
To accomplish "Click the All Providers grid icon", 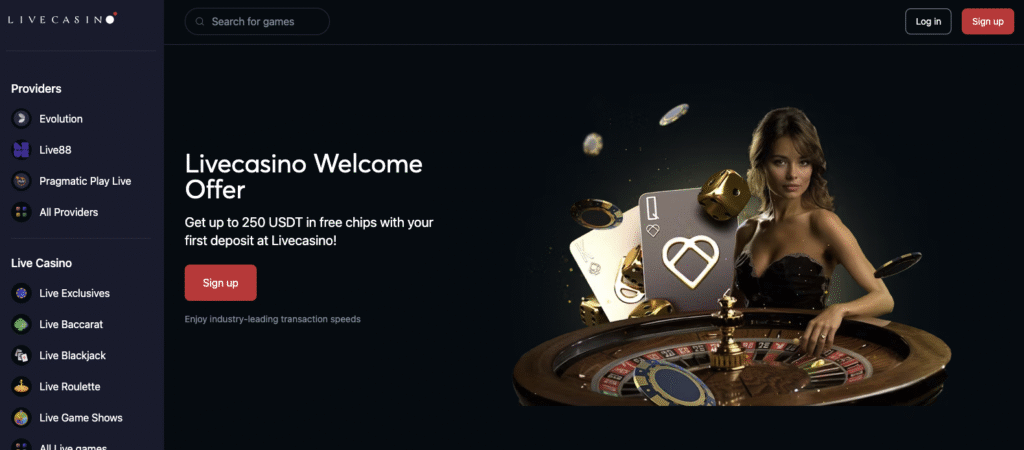I will (22, 212).
